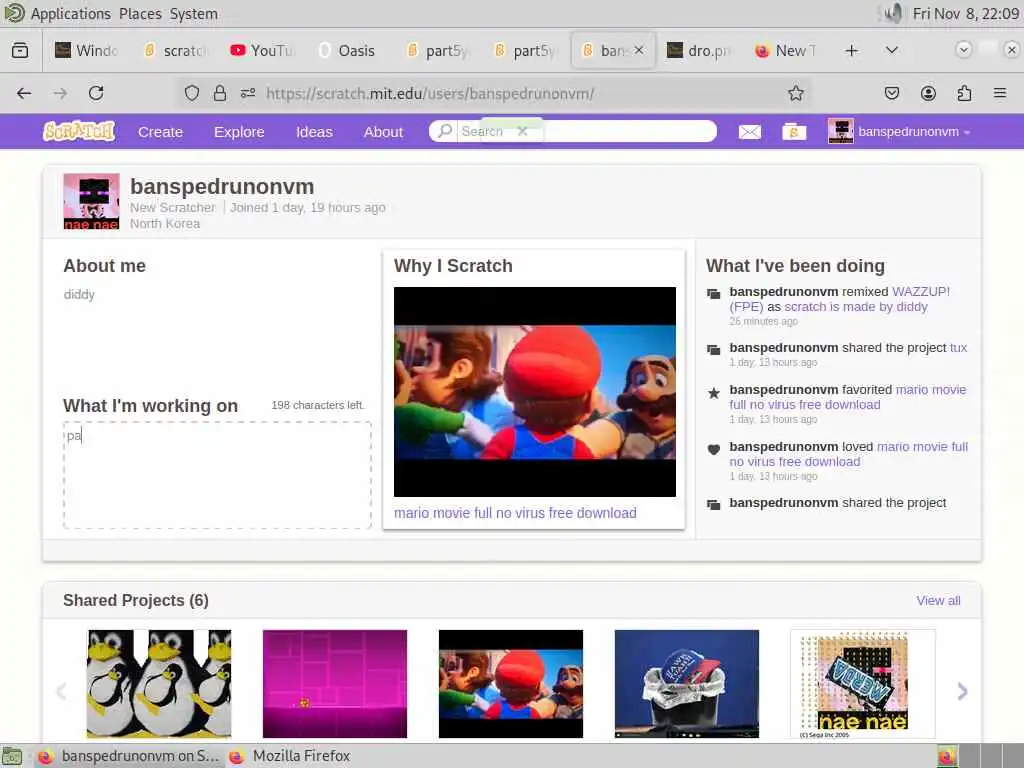The width and height of the screenshot is (1024, 768).
Task: Click the volume icon in the system panel
Action: coord(891,13)
